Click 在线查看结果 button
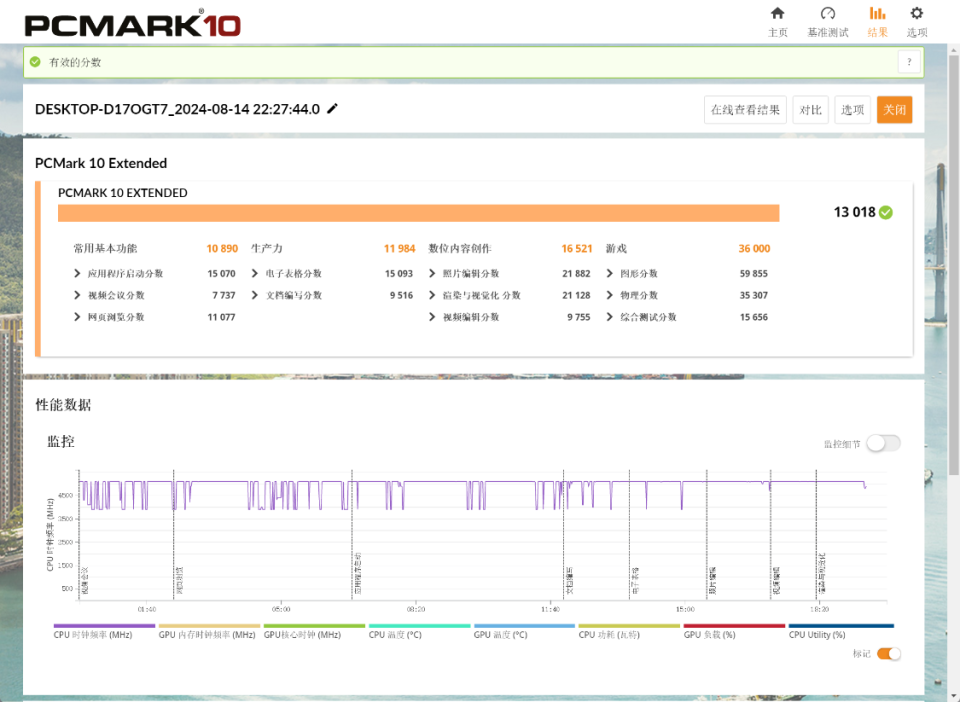This screenshot has height=702, width=960. pos(745,110)
